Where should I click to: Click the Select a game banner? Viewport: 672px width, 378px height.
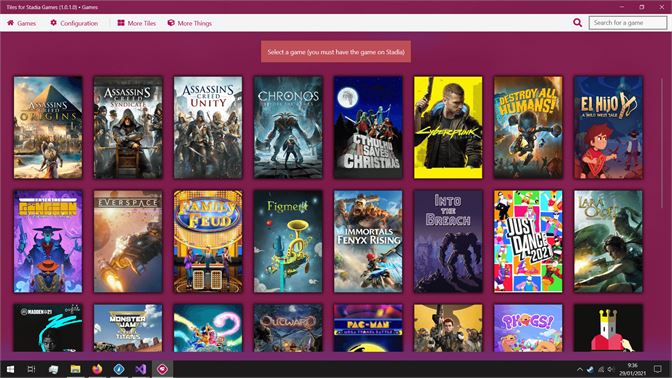(336, 52)
